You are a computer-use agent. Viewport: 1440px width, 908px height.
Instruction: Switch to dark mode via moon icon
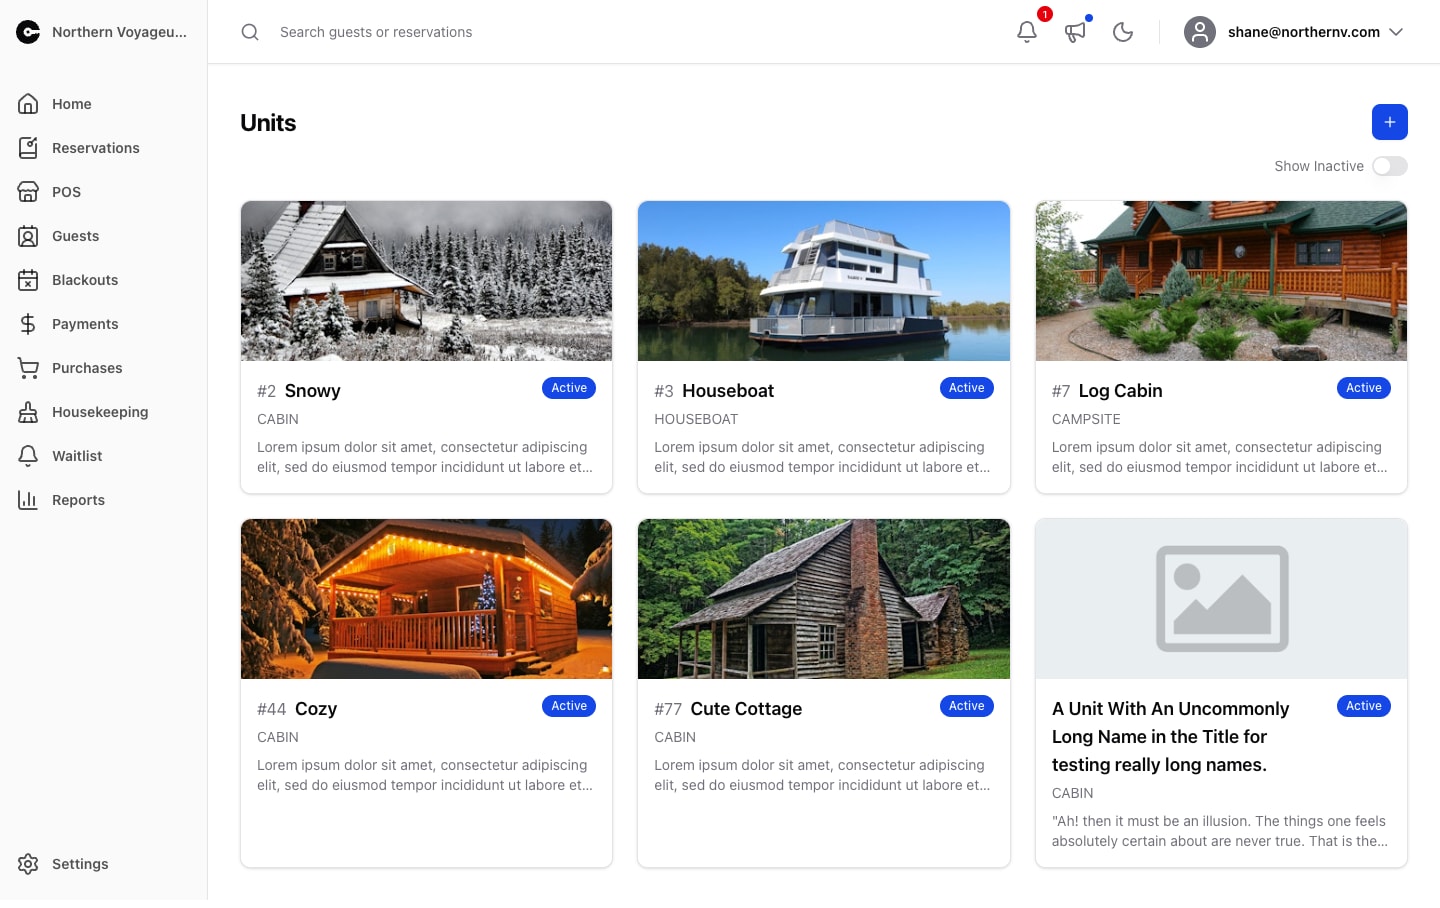[1123, 32]
